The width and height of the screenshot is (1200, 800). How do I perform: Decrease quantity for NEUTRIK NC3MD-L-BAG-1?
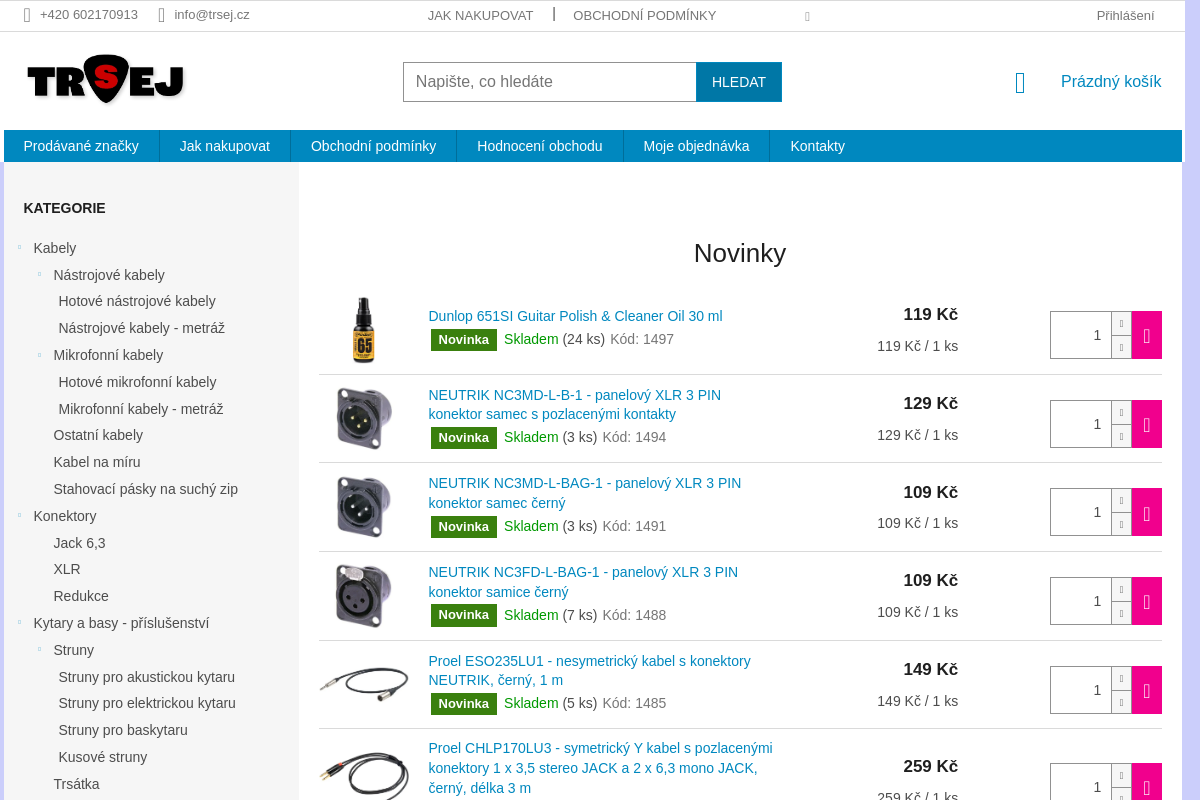1121,524
